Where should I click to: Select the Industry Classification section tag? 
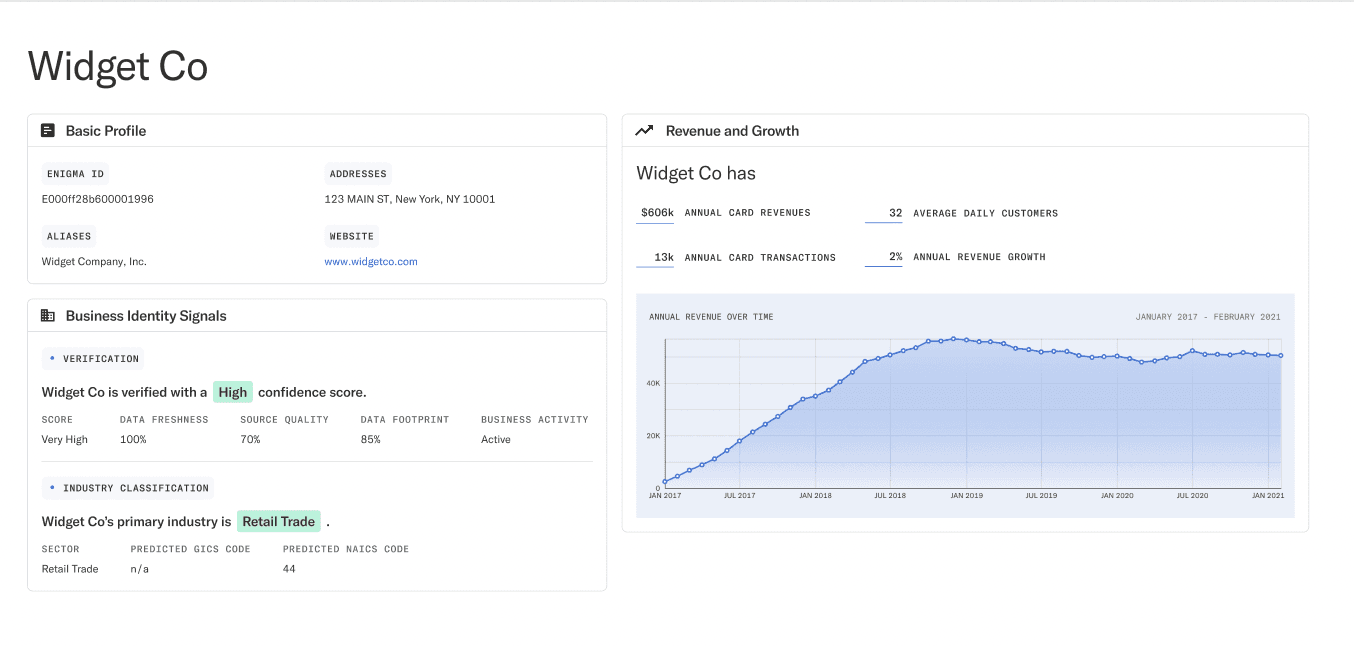pos(128,488)
